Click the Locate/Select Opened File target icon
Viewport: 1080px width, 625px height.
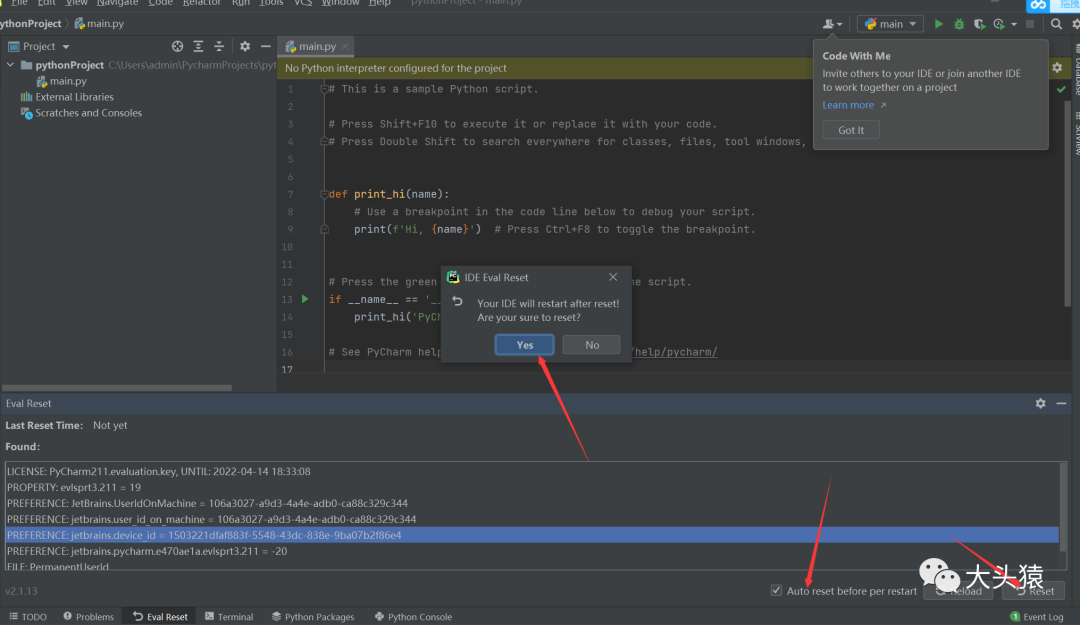click(x=178, y=46)
